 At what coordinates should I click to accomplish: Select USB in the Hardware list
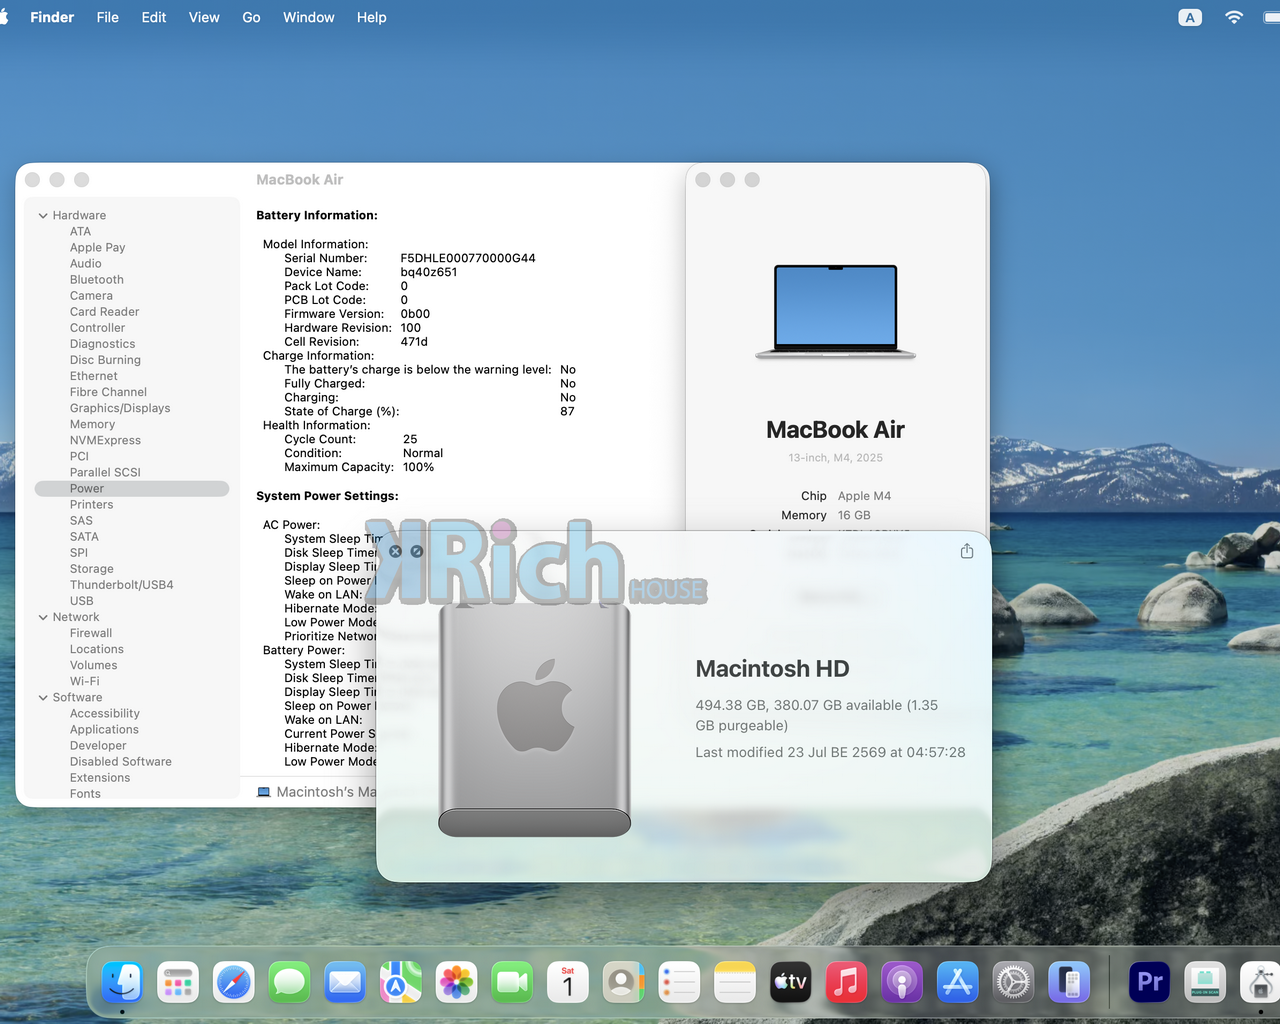pos(82,601)
